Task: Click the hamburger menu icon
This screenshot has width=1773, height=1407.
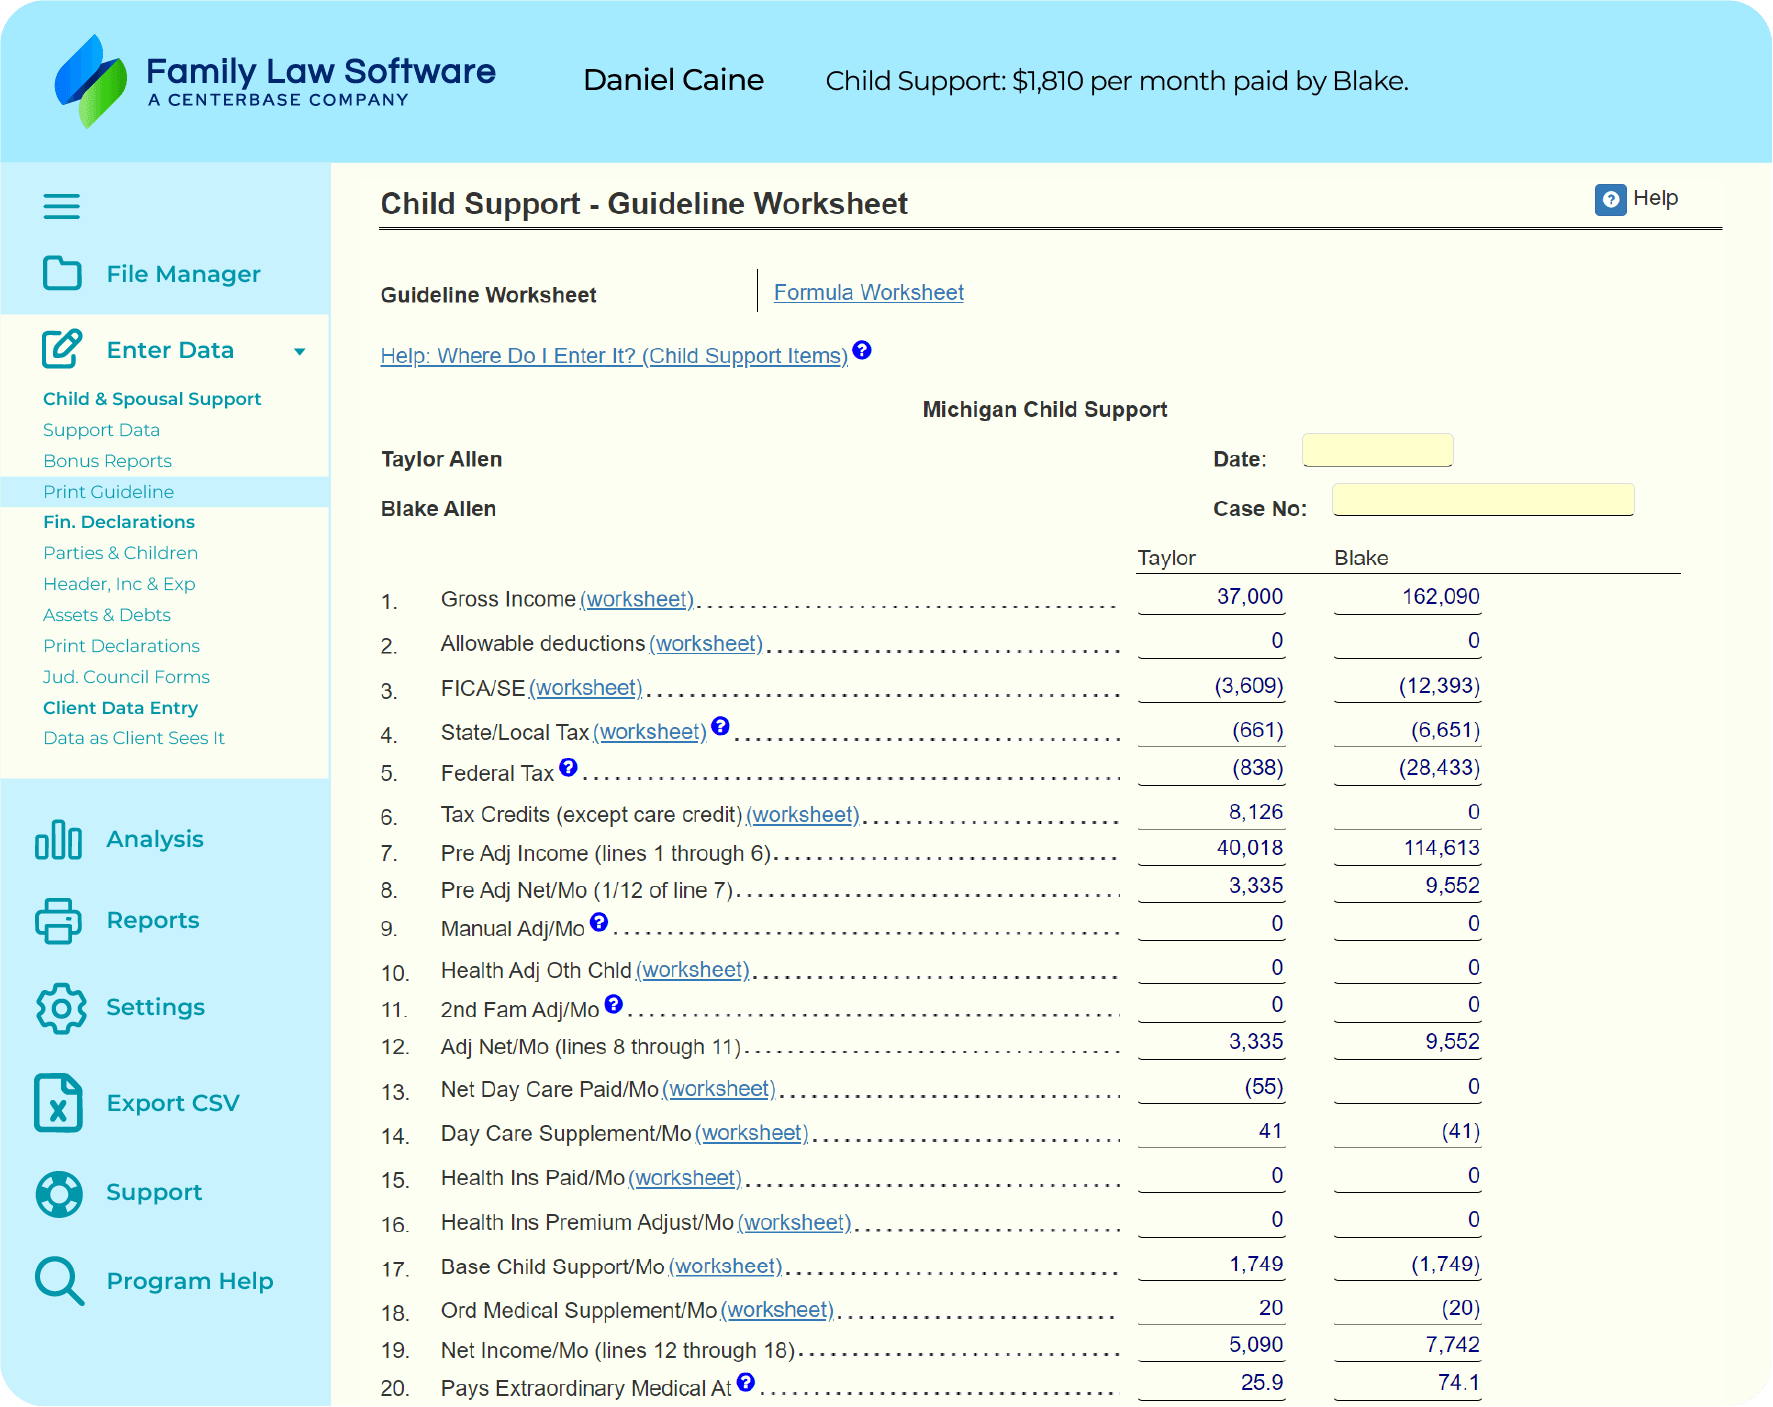Action: click(x=61, y=207)
